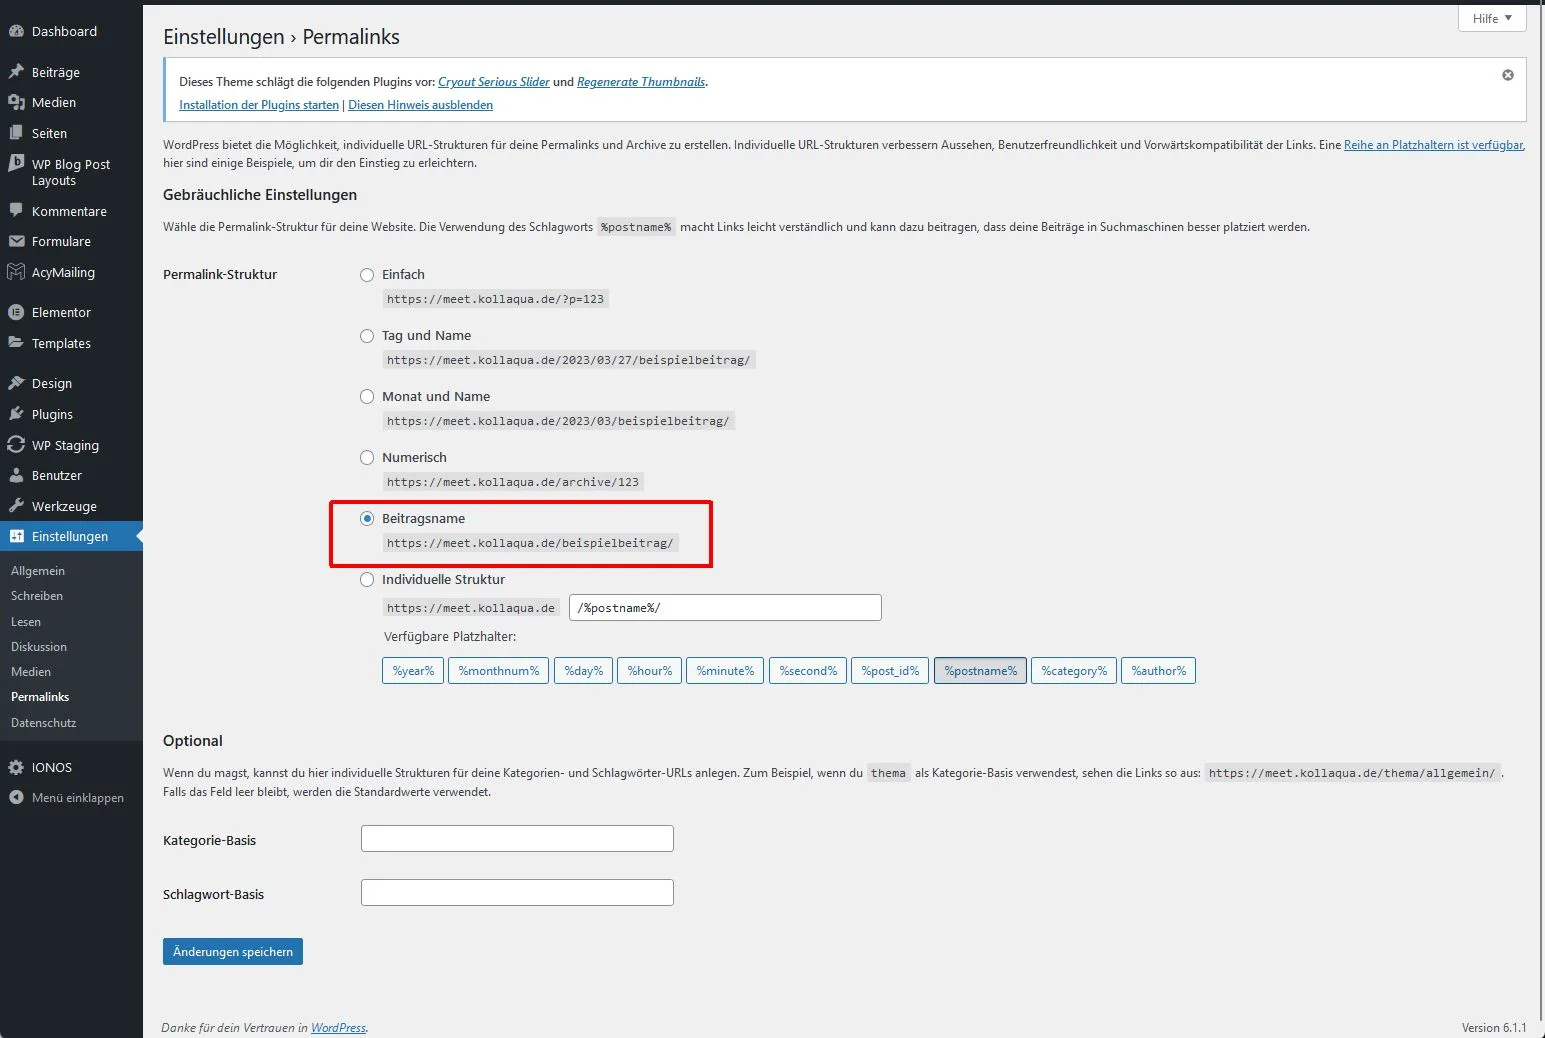Open the Elementor icon in the sidebar
1545x1038 pixels.
16,312
